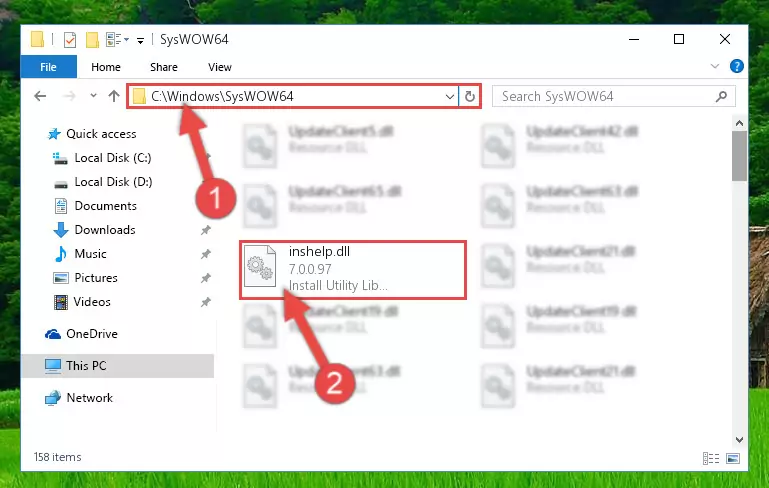Switch to Large icons view in status bar
This screenshot has height=488, width=769.
pos(733,458)
